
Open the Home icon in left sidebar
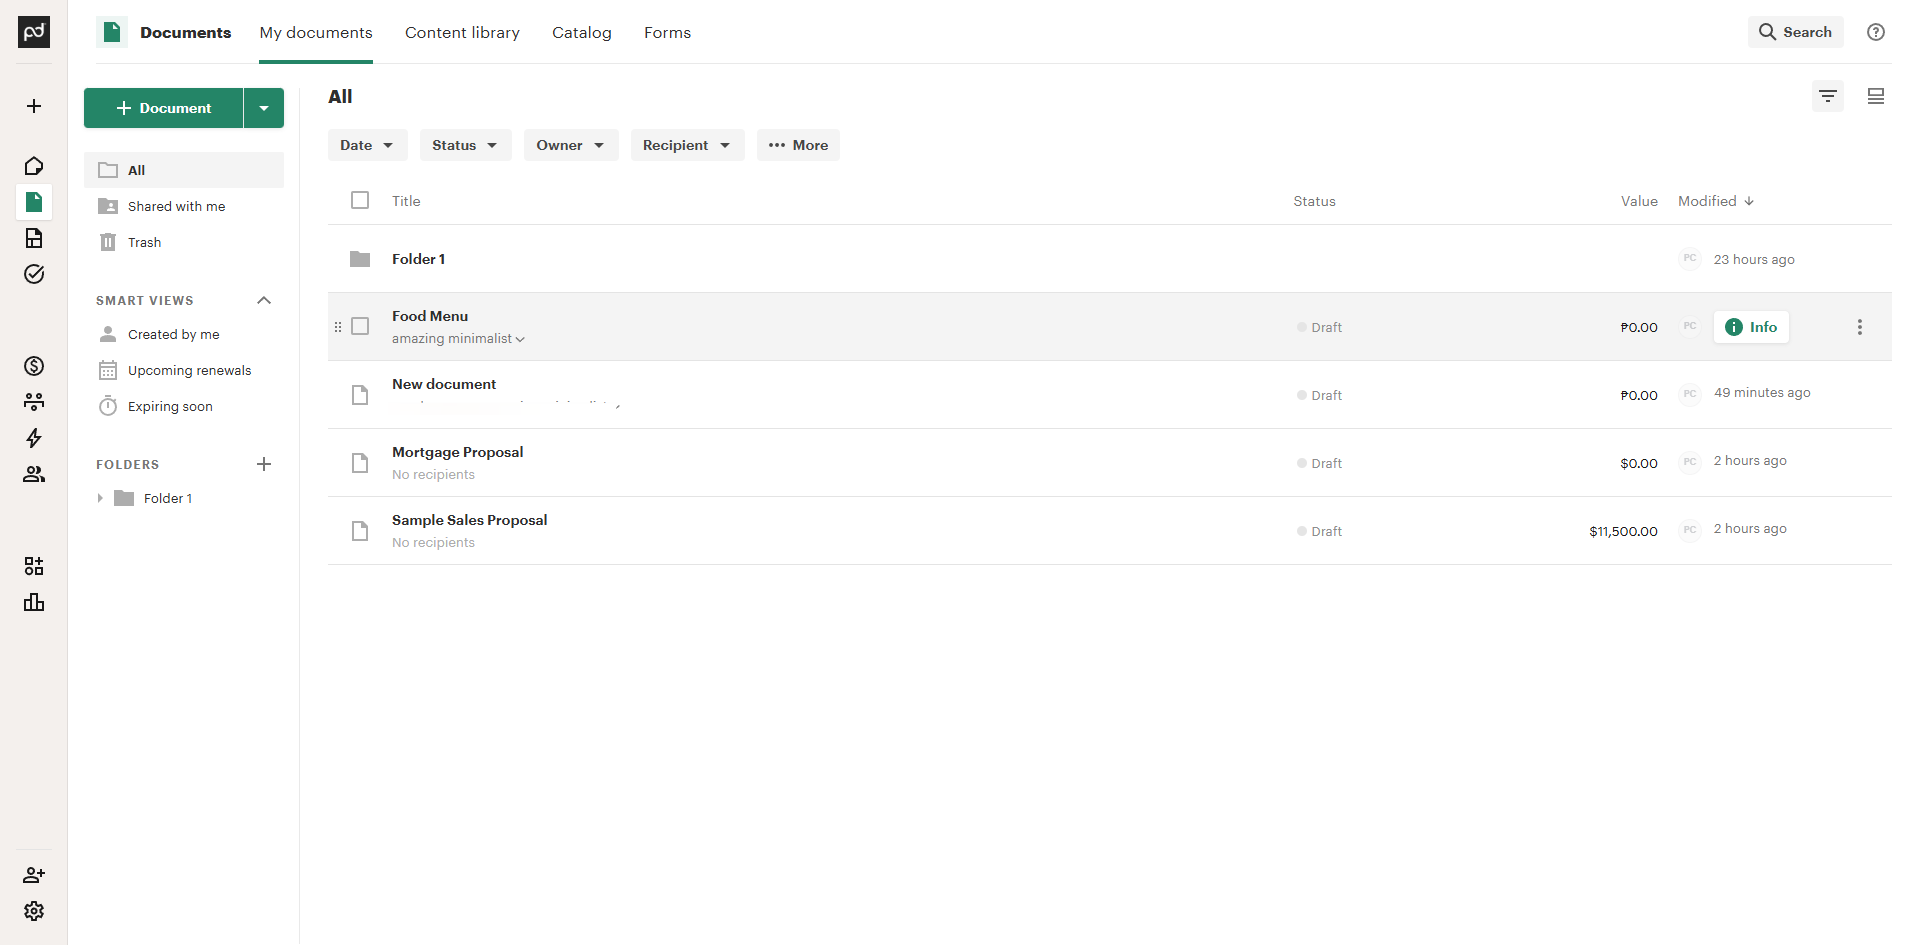coord(34,166)
